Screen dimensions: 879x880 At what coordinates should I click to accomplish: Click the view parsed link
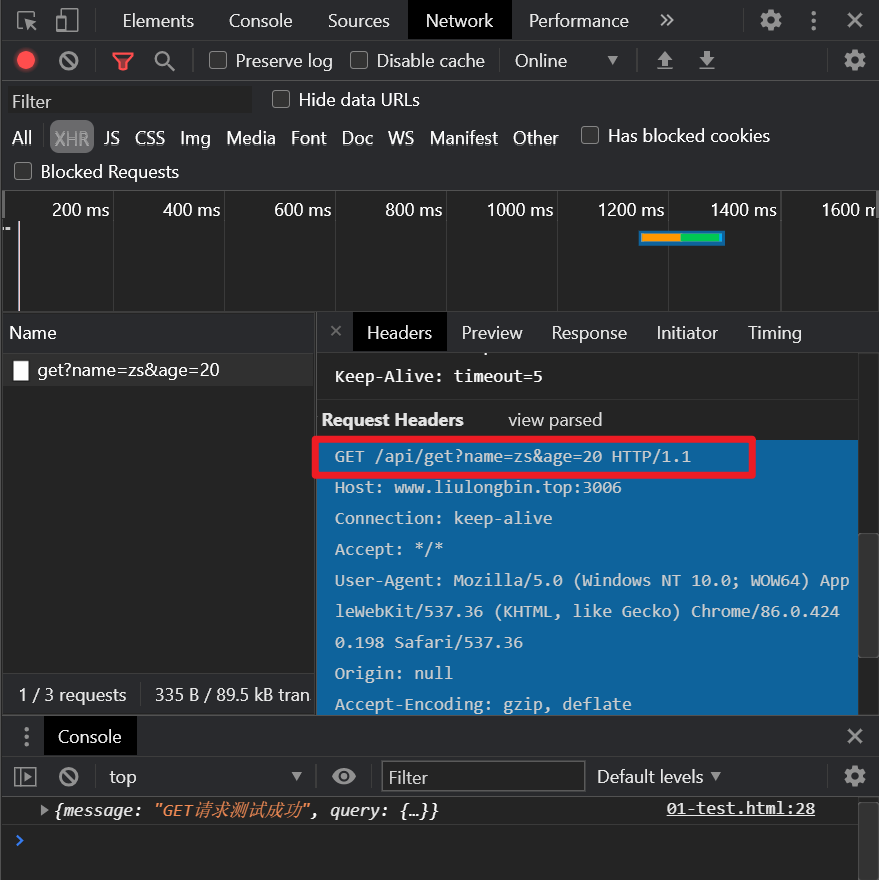click(x=555, y=420)
